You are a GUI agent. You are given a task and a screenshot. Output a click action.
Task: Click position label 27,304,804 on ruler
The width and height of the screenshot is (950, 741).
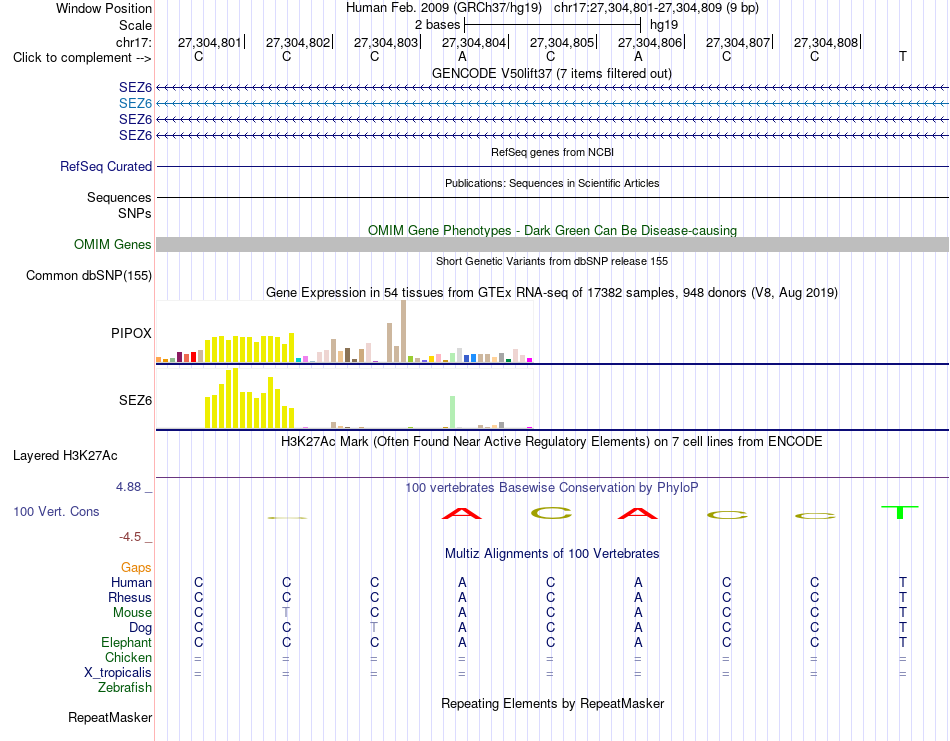click(473, 42)
